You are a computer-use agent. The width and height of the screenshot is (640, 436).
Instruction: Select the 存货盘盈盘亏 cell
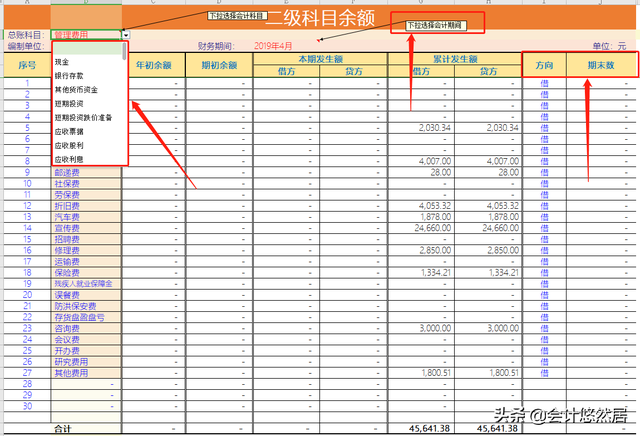coord(86,317)
